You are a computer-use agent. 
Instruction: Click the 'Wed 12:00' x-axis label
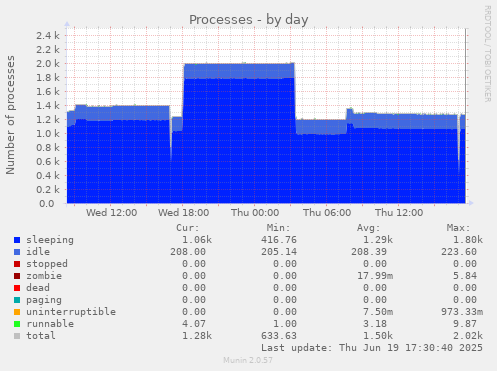click(111, 213)
